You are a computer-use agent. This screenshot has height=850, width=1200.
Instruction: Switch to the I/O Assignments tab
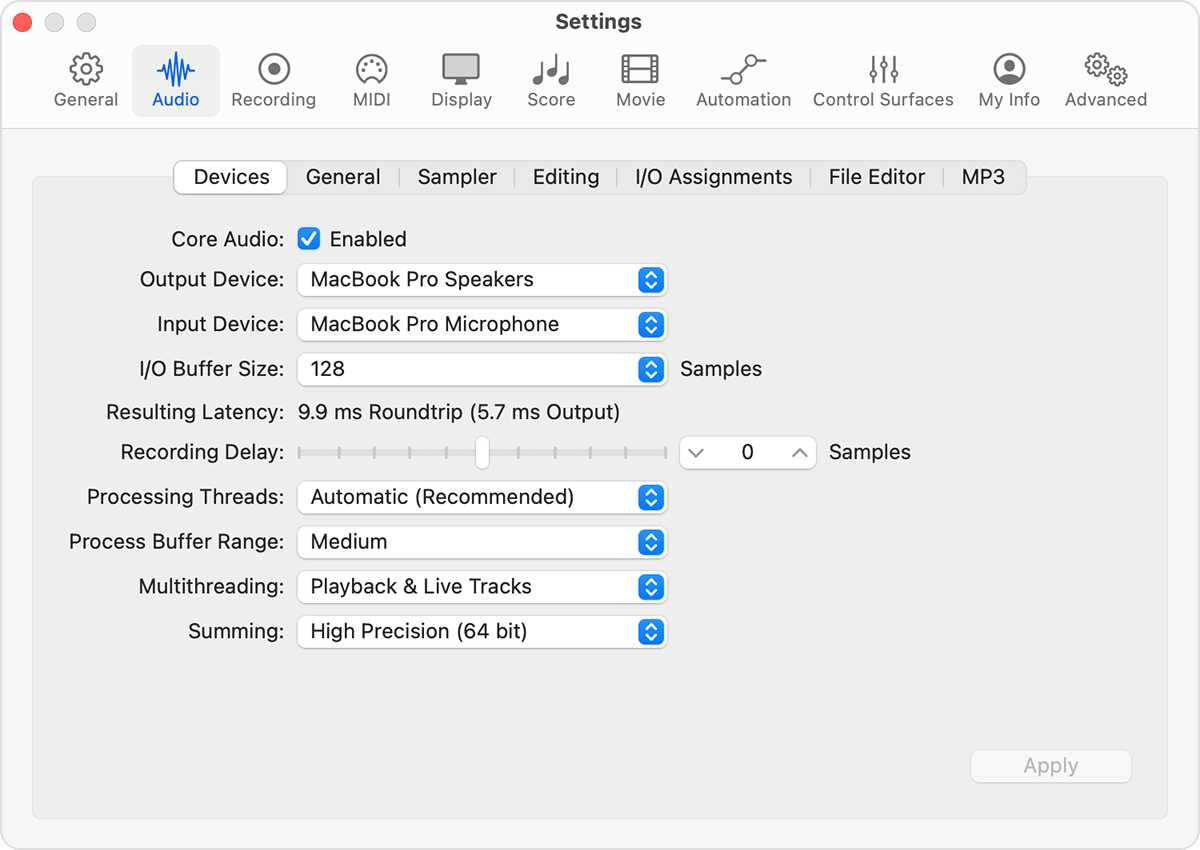[713, 177]
